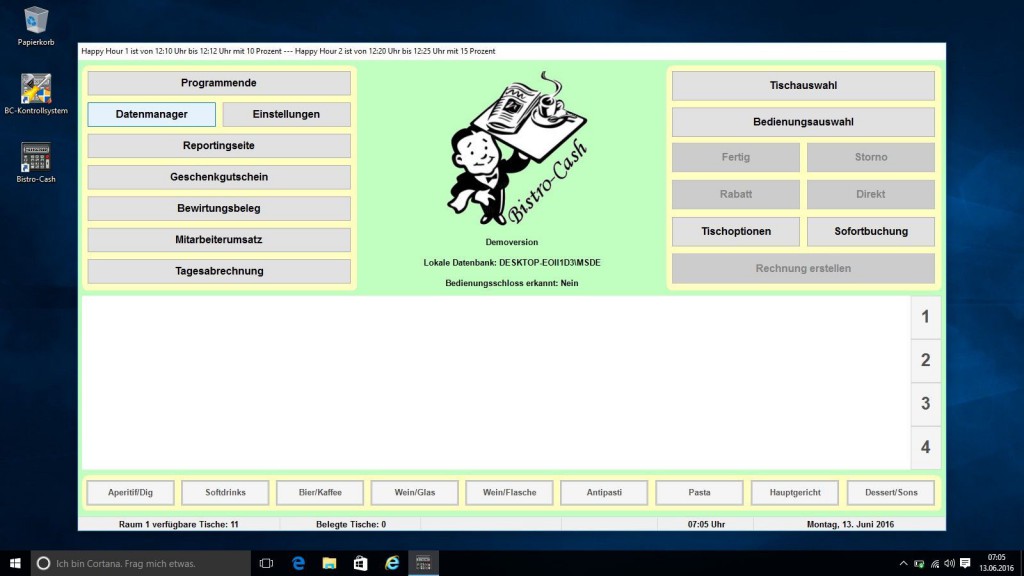Select the Bistro-Cash desktop shortcut

point(35,163)
